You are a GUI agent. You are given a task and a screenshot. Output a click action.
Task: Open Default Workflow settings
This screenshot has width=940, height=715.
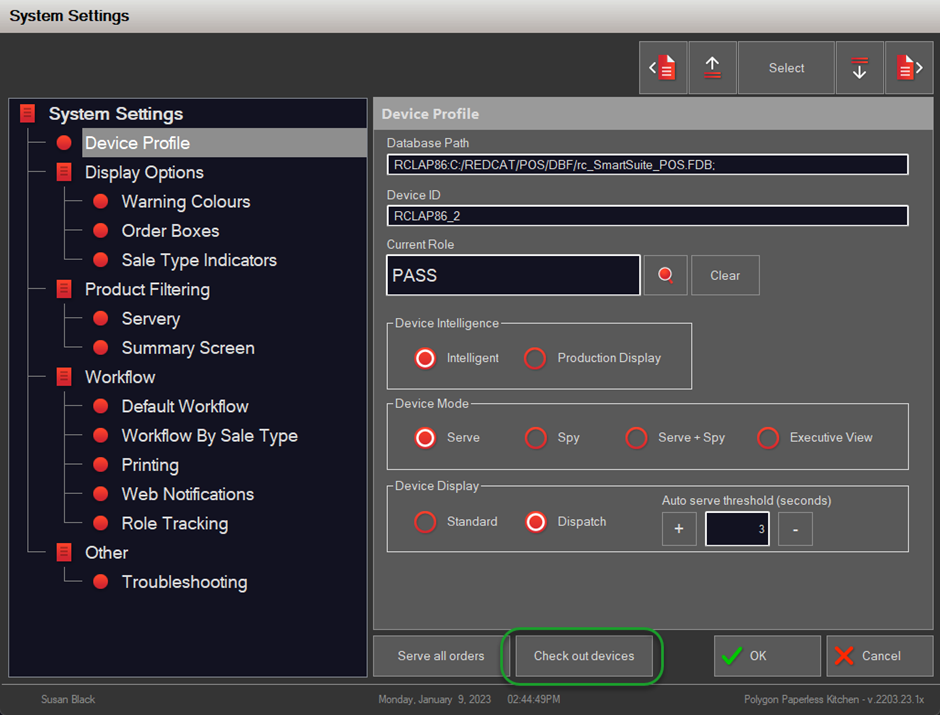pos(185,406)
